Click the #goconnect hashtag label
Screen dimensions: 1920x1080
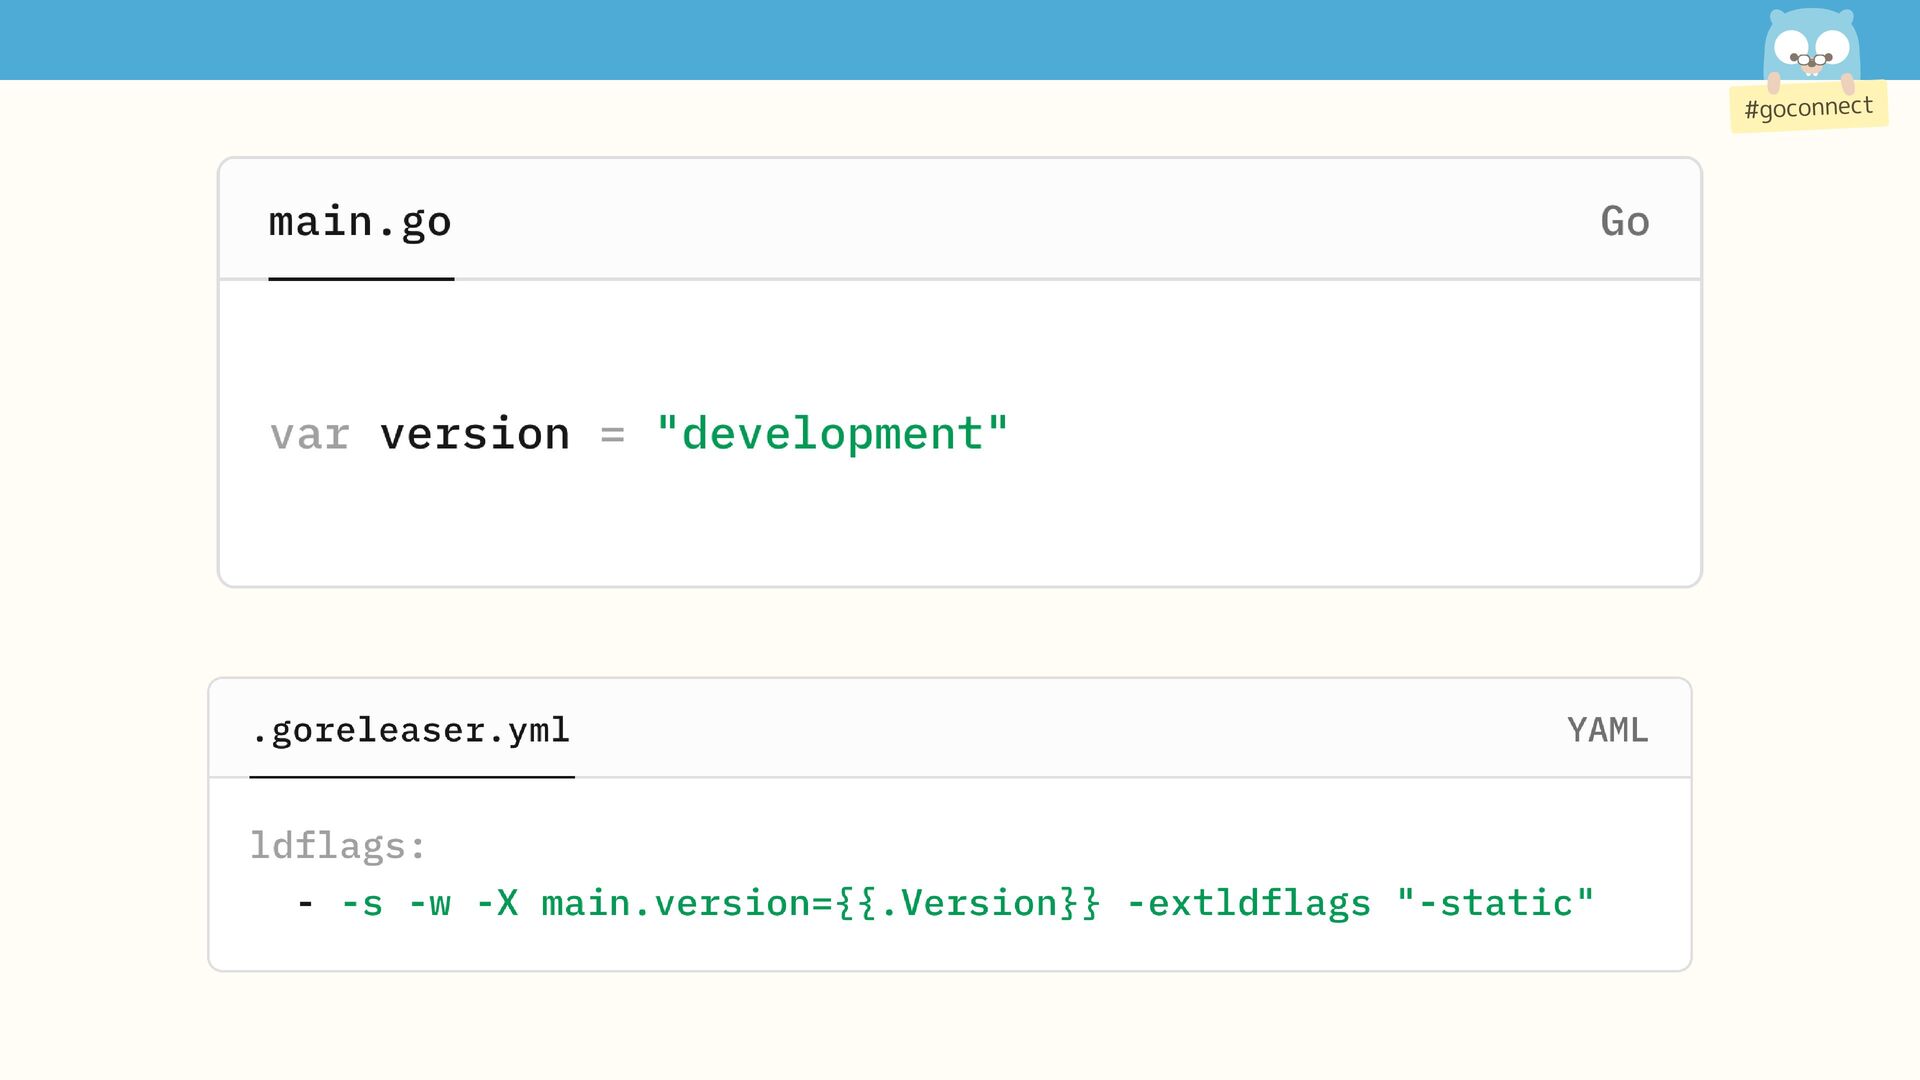[1808, 107]
